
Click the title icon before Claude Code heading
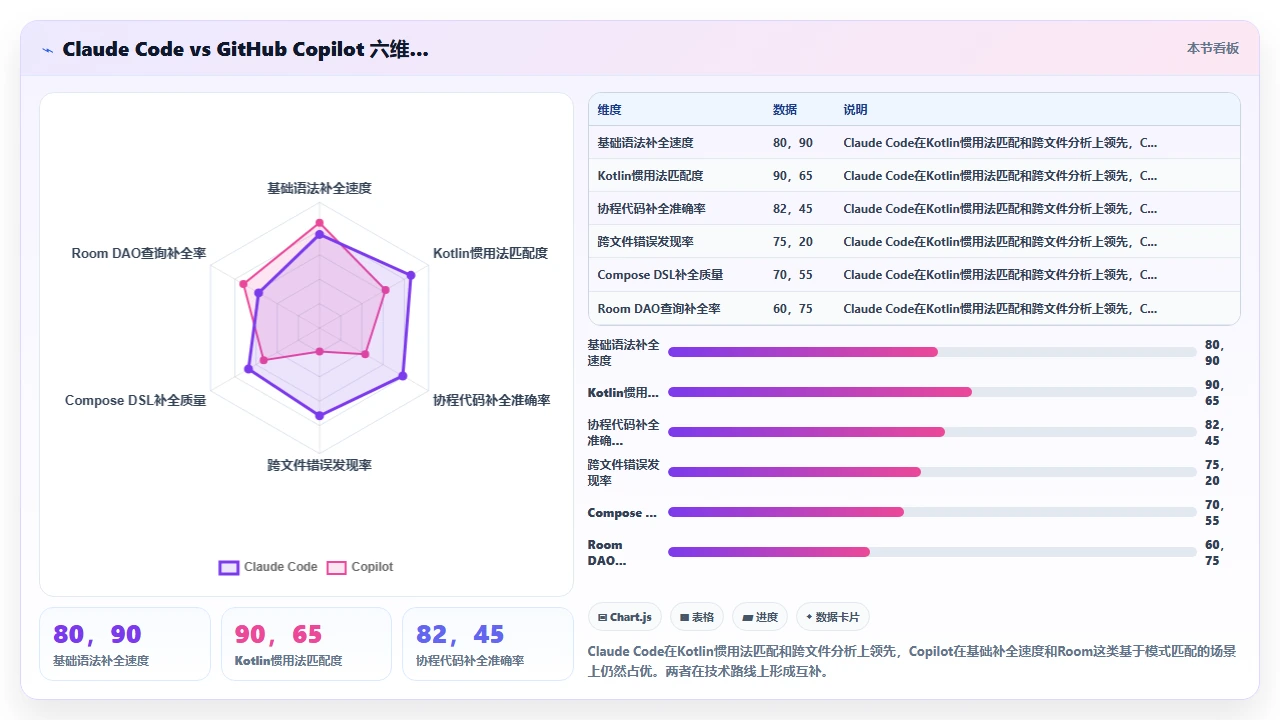coord(47,50)
